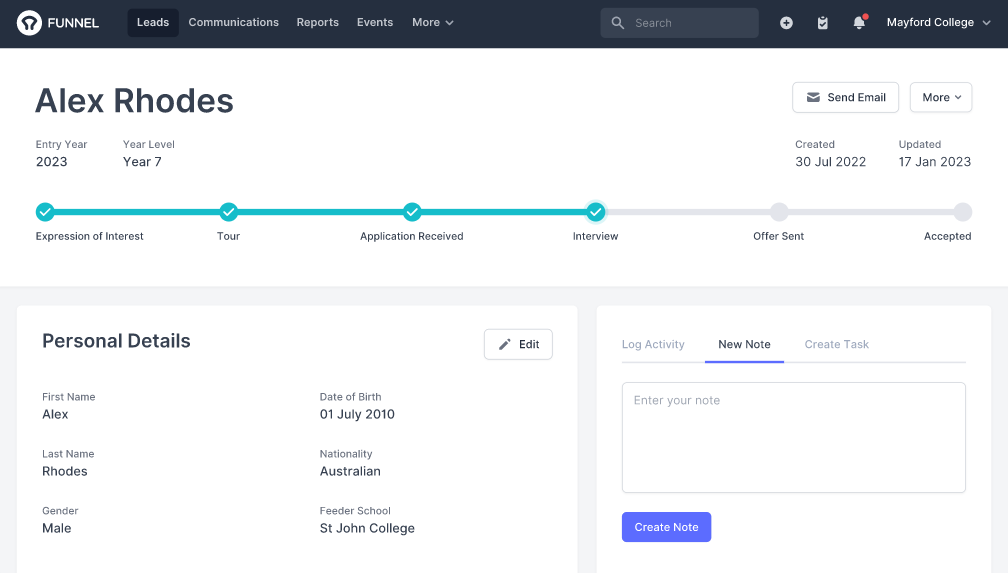Image resolution: width=1008 pixels, height=573 pixels.
Task: Click the Nationality value Australian
Action: coord(350,471)
